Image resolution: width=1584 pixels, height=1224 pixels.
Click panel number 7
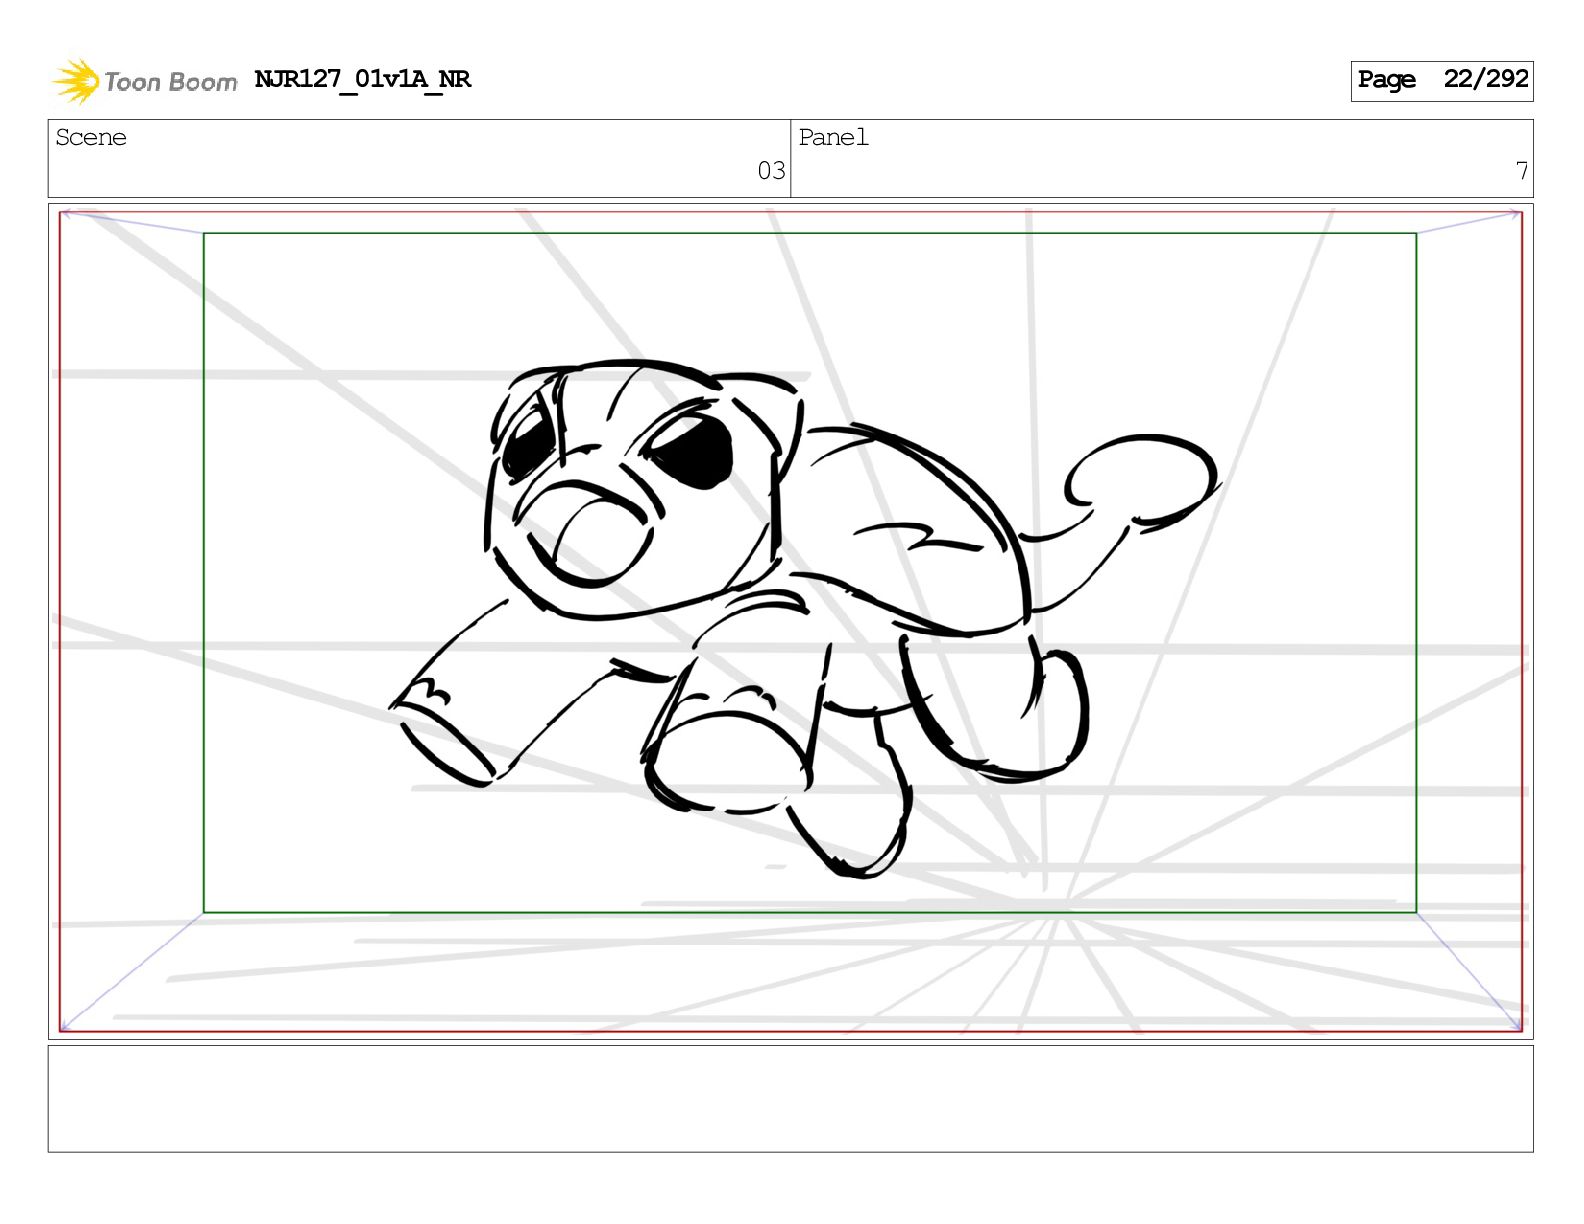coord(1521,171)
